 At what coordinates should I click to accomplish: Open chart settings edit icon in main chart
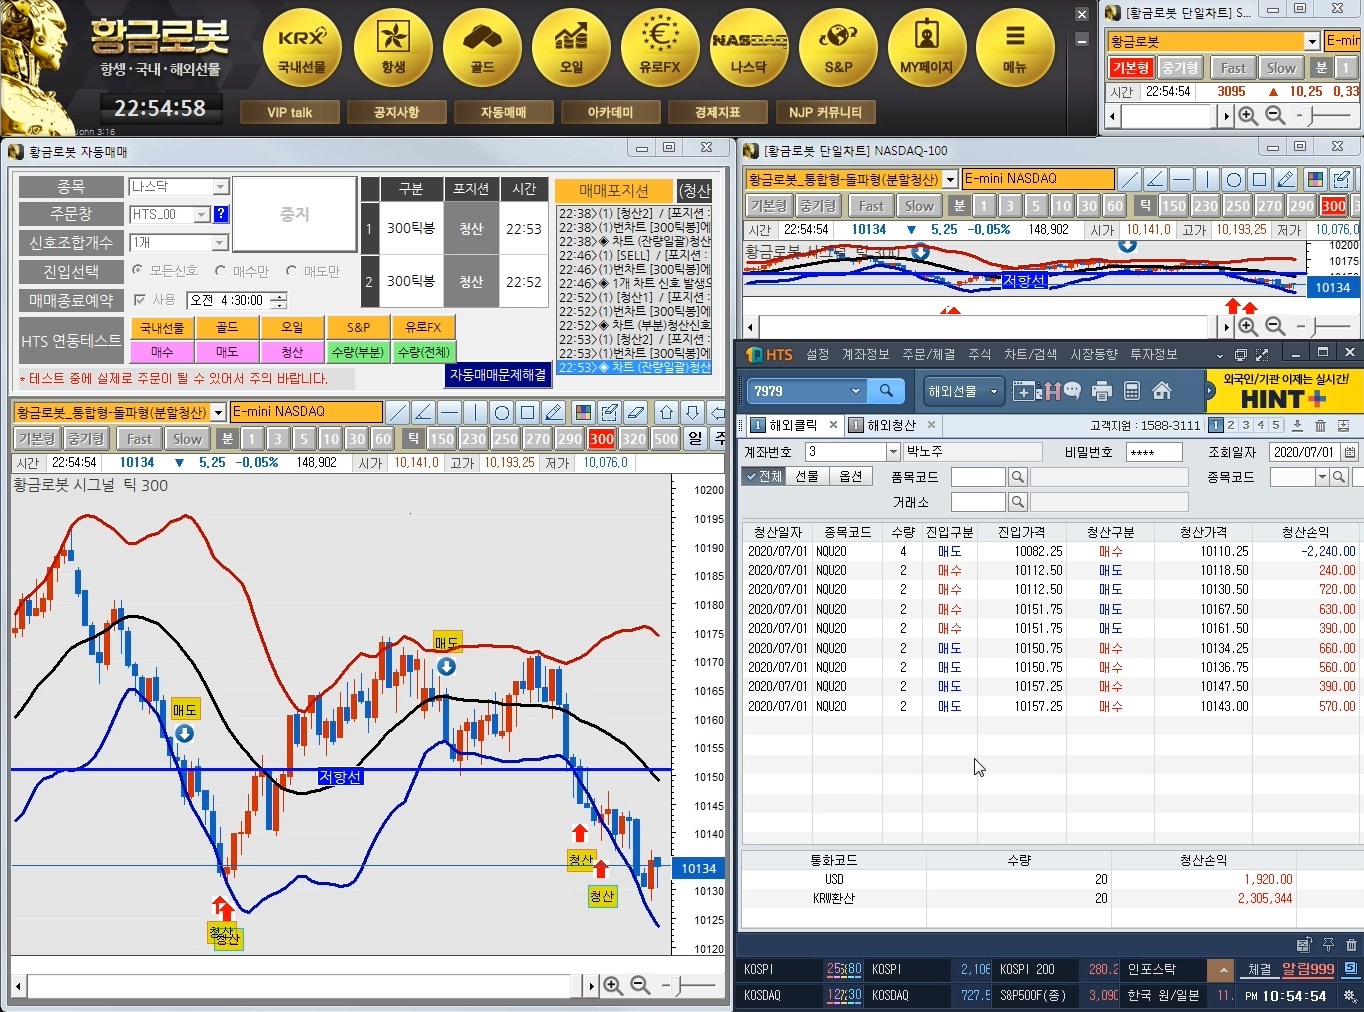click(609, 412)
